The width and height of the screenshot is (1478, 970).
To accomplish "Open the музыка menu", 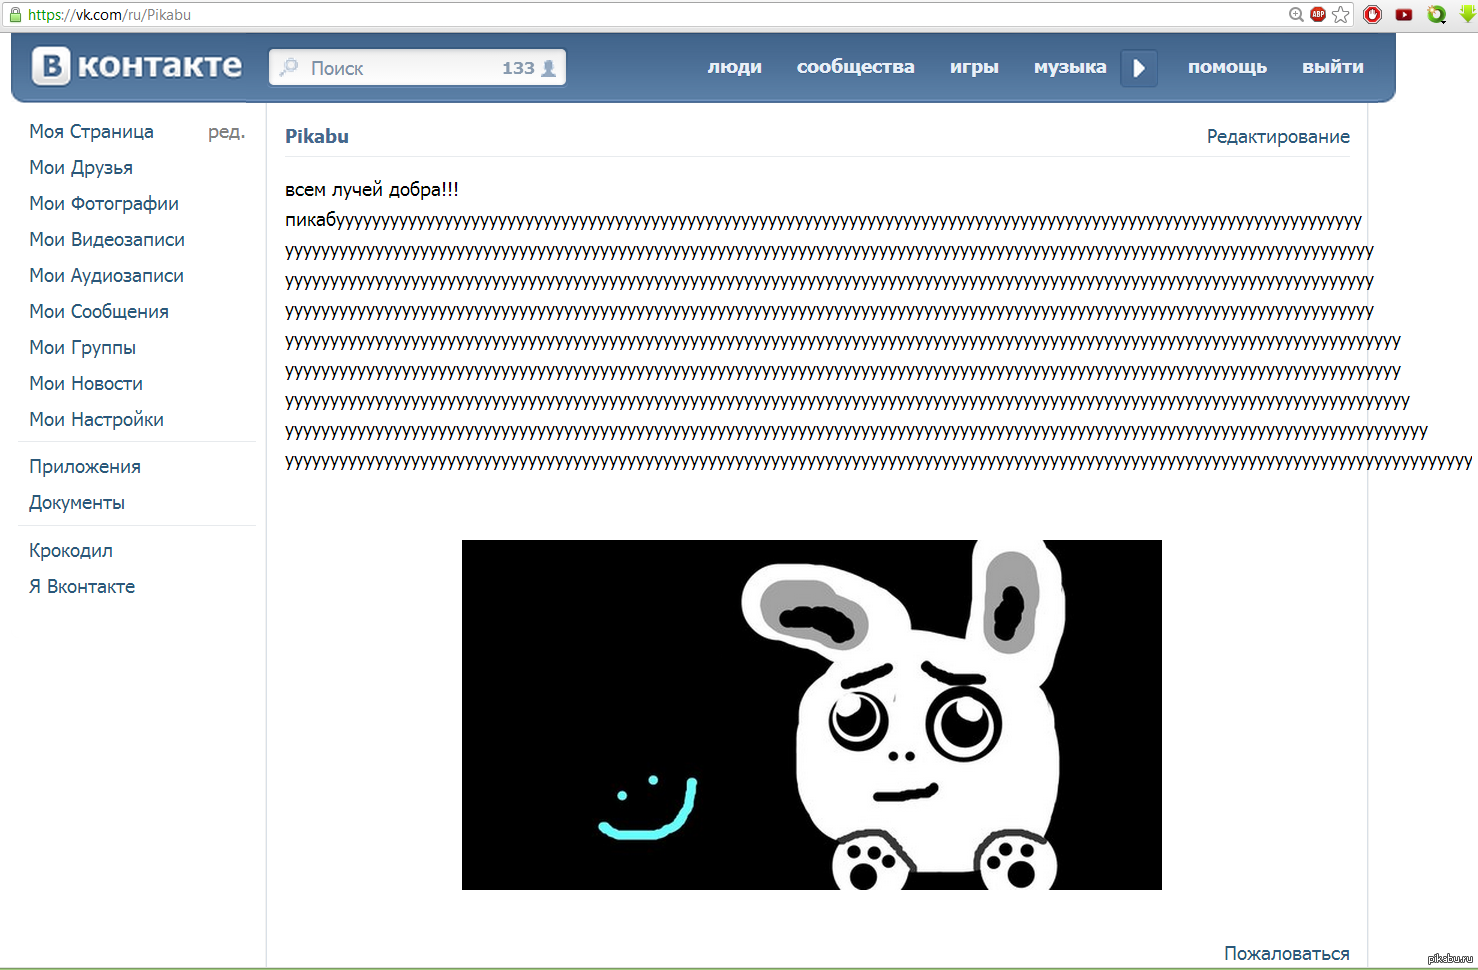I will (1070, 67).
